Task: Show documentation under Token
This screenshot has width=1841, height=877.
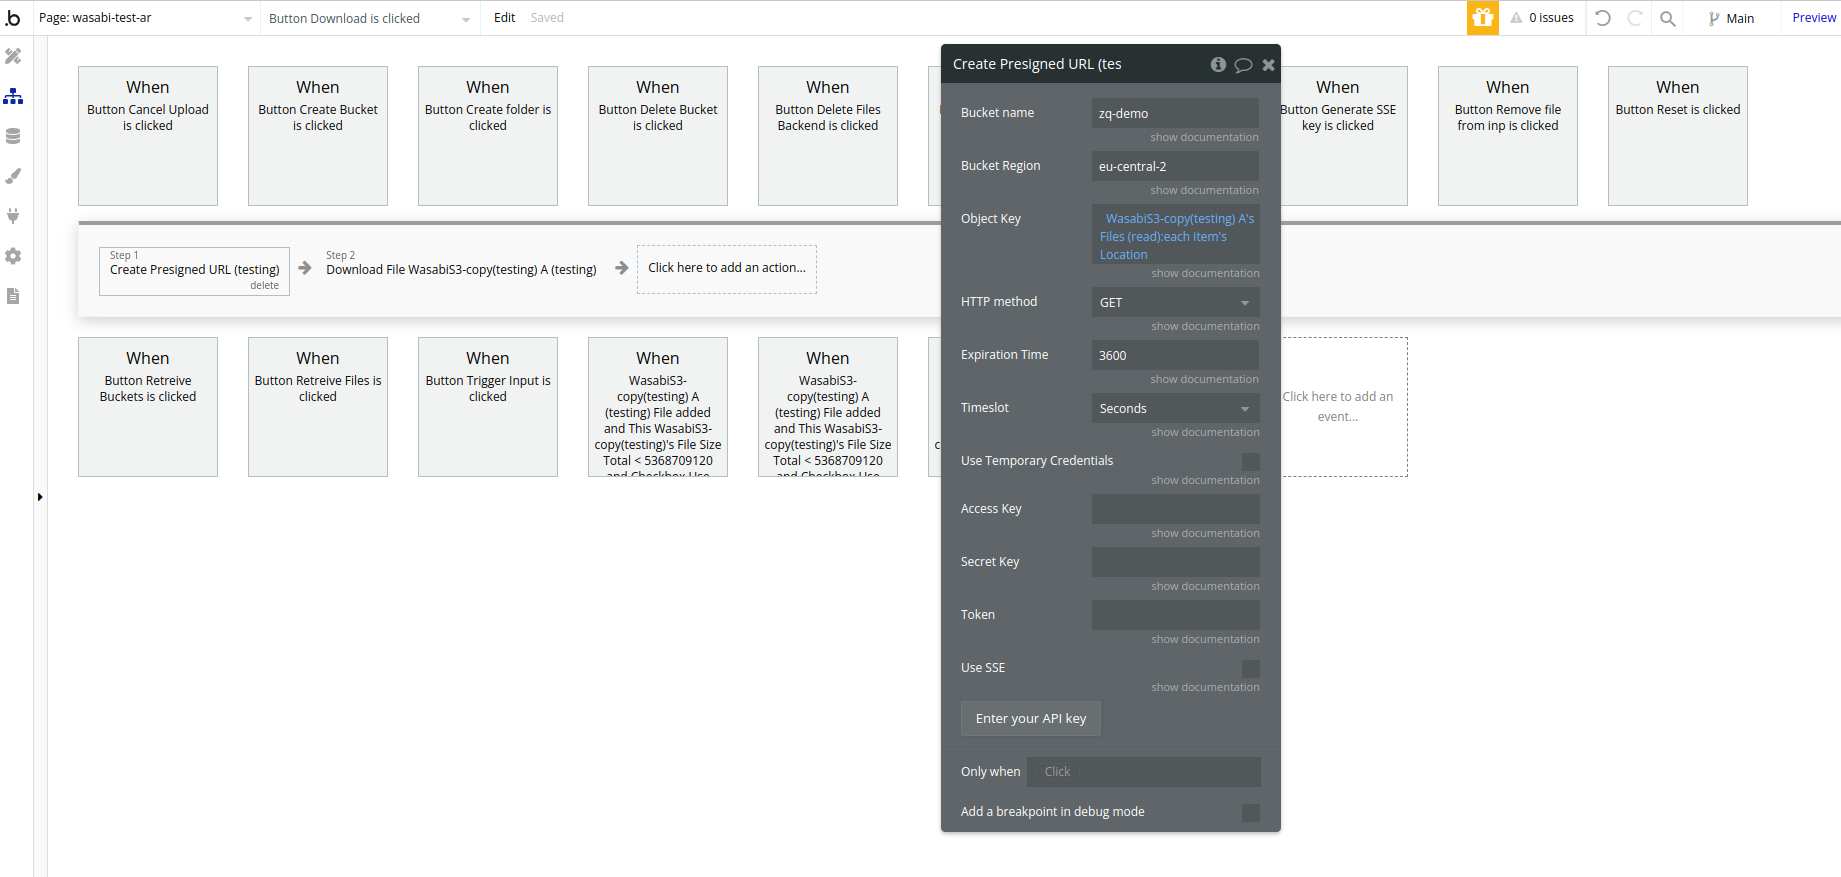Action: point(1205,639)
